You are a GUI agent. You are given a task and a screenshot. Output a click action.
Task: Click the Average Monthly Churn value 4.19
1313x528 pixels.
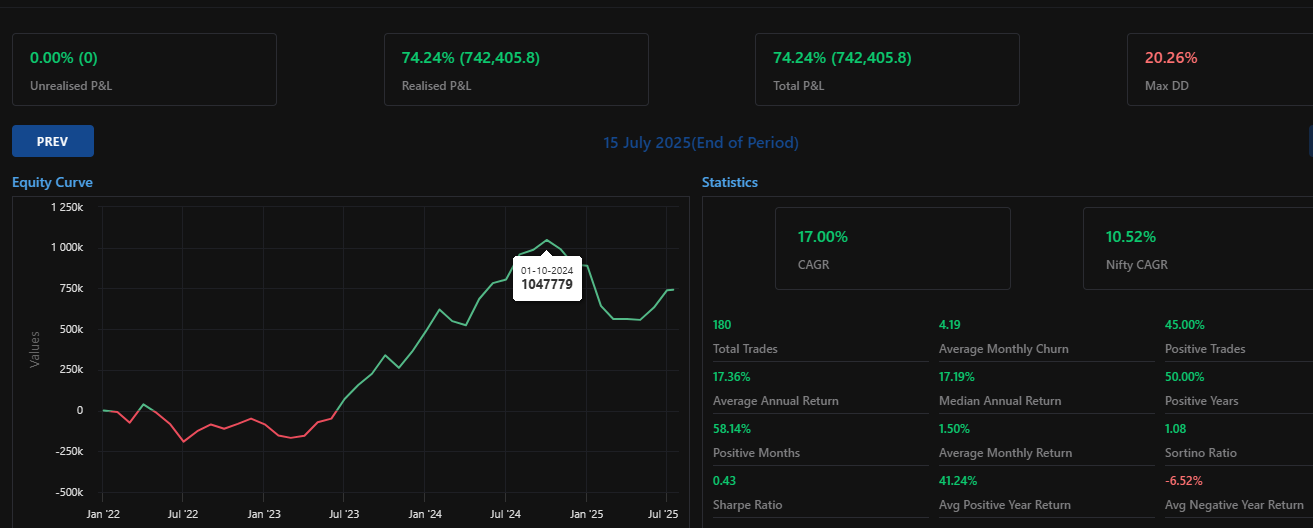coord(950,325)
